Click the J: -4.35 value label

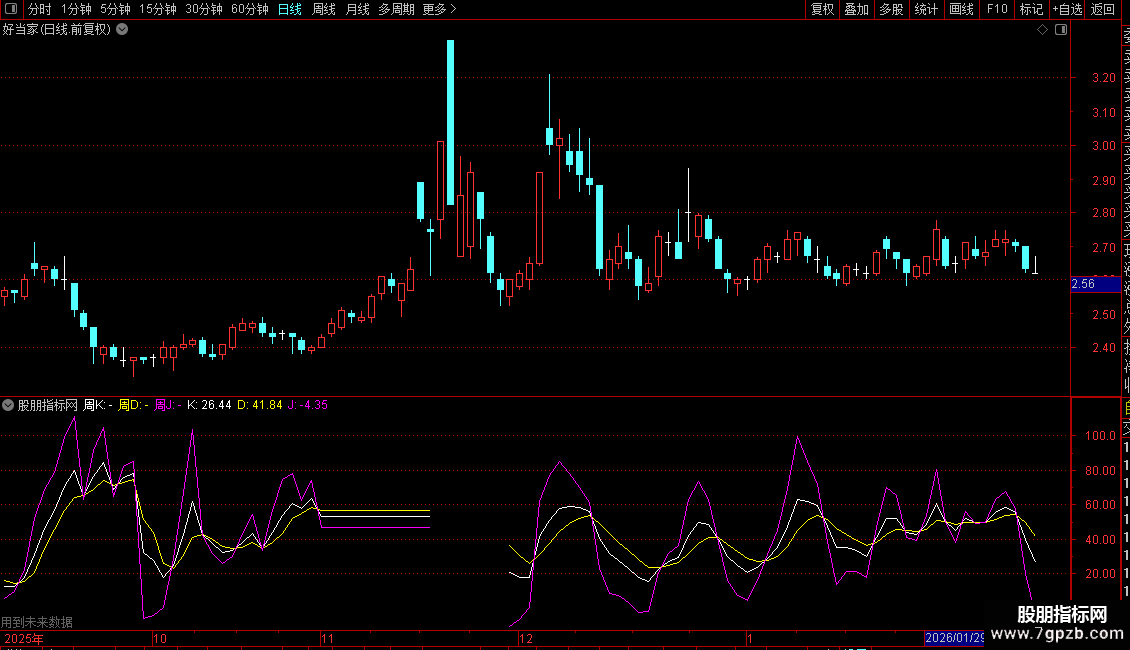pos(308,405)
